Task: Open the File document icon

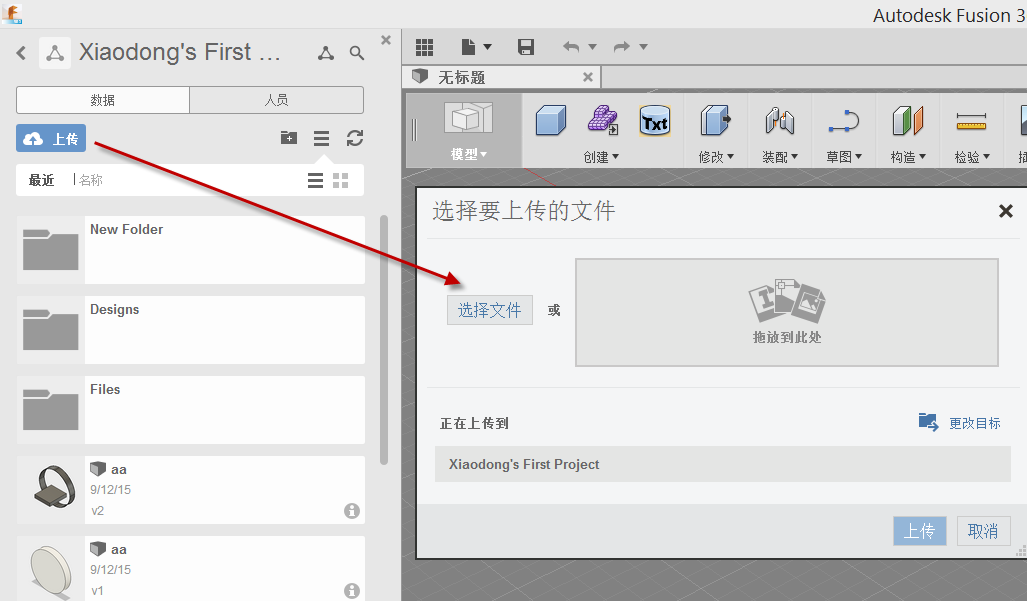Action: 468,47
